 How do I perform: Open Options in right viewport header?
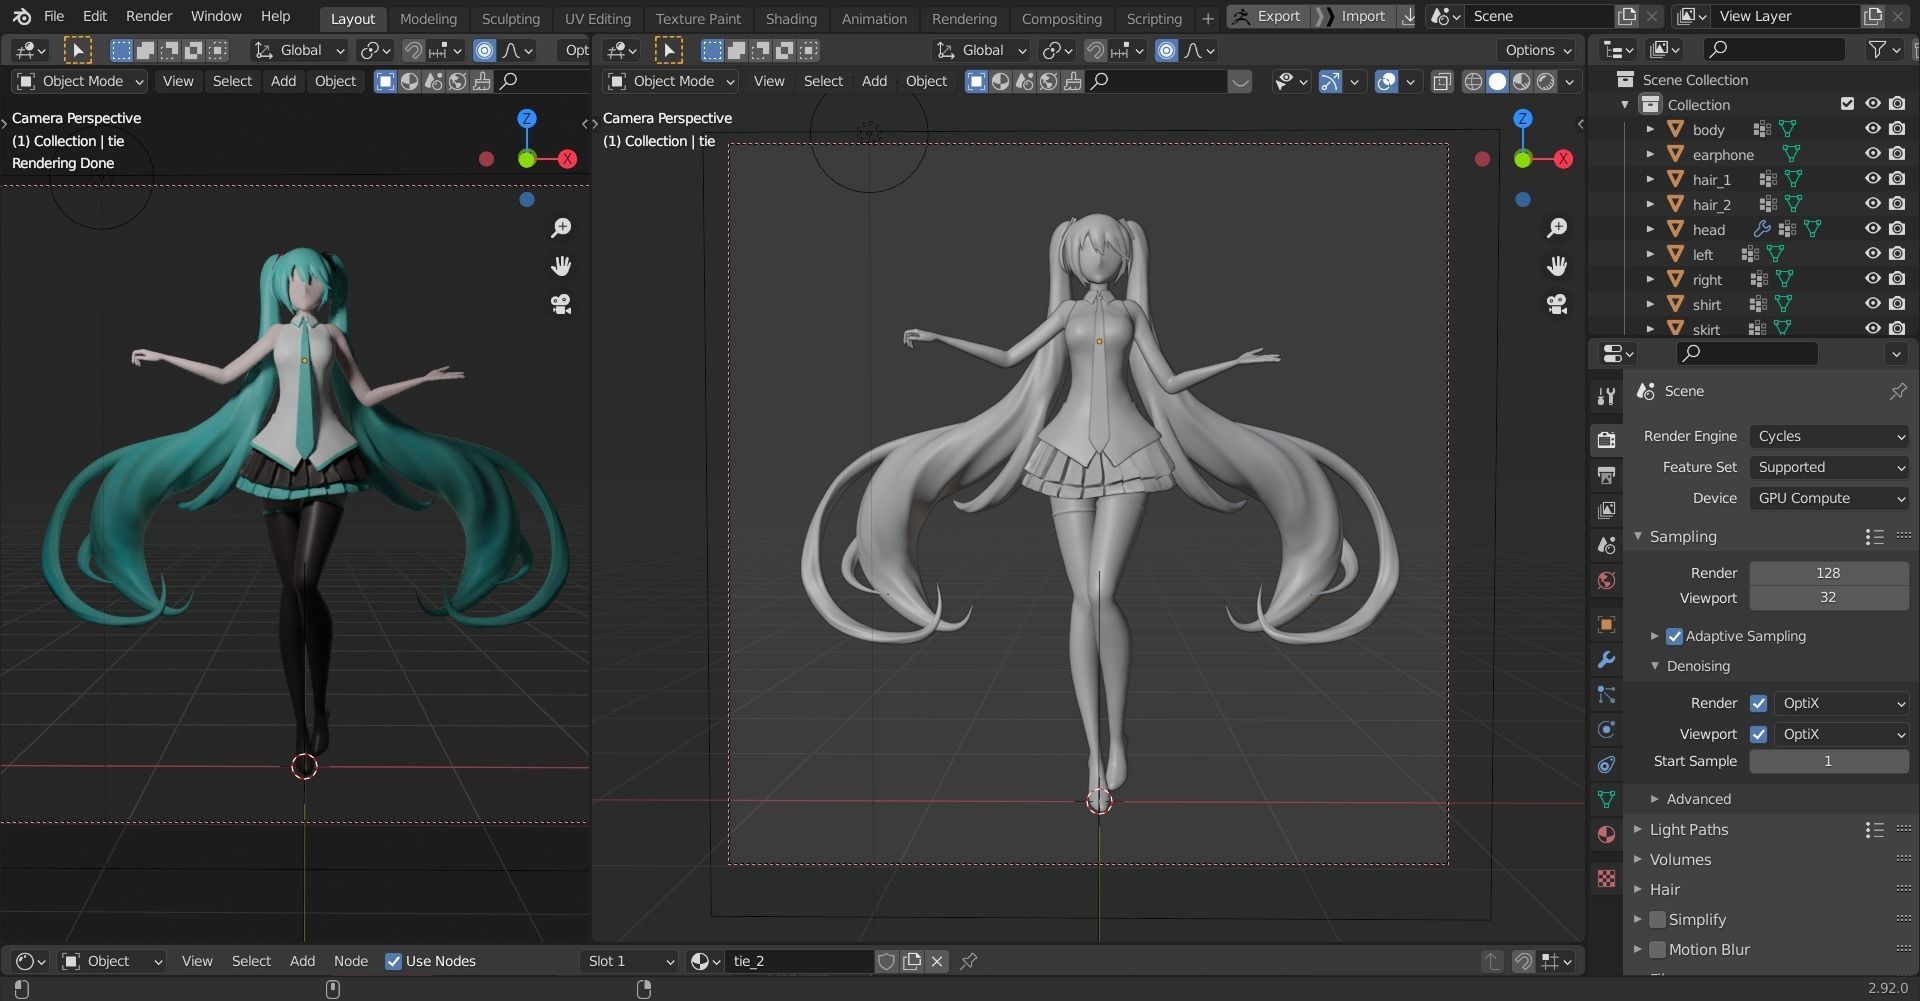(1538, 50)
